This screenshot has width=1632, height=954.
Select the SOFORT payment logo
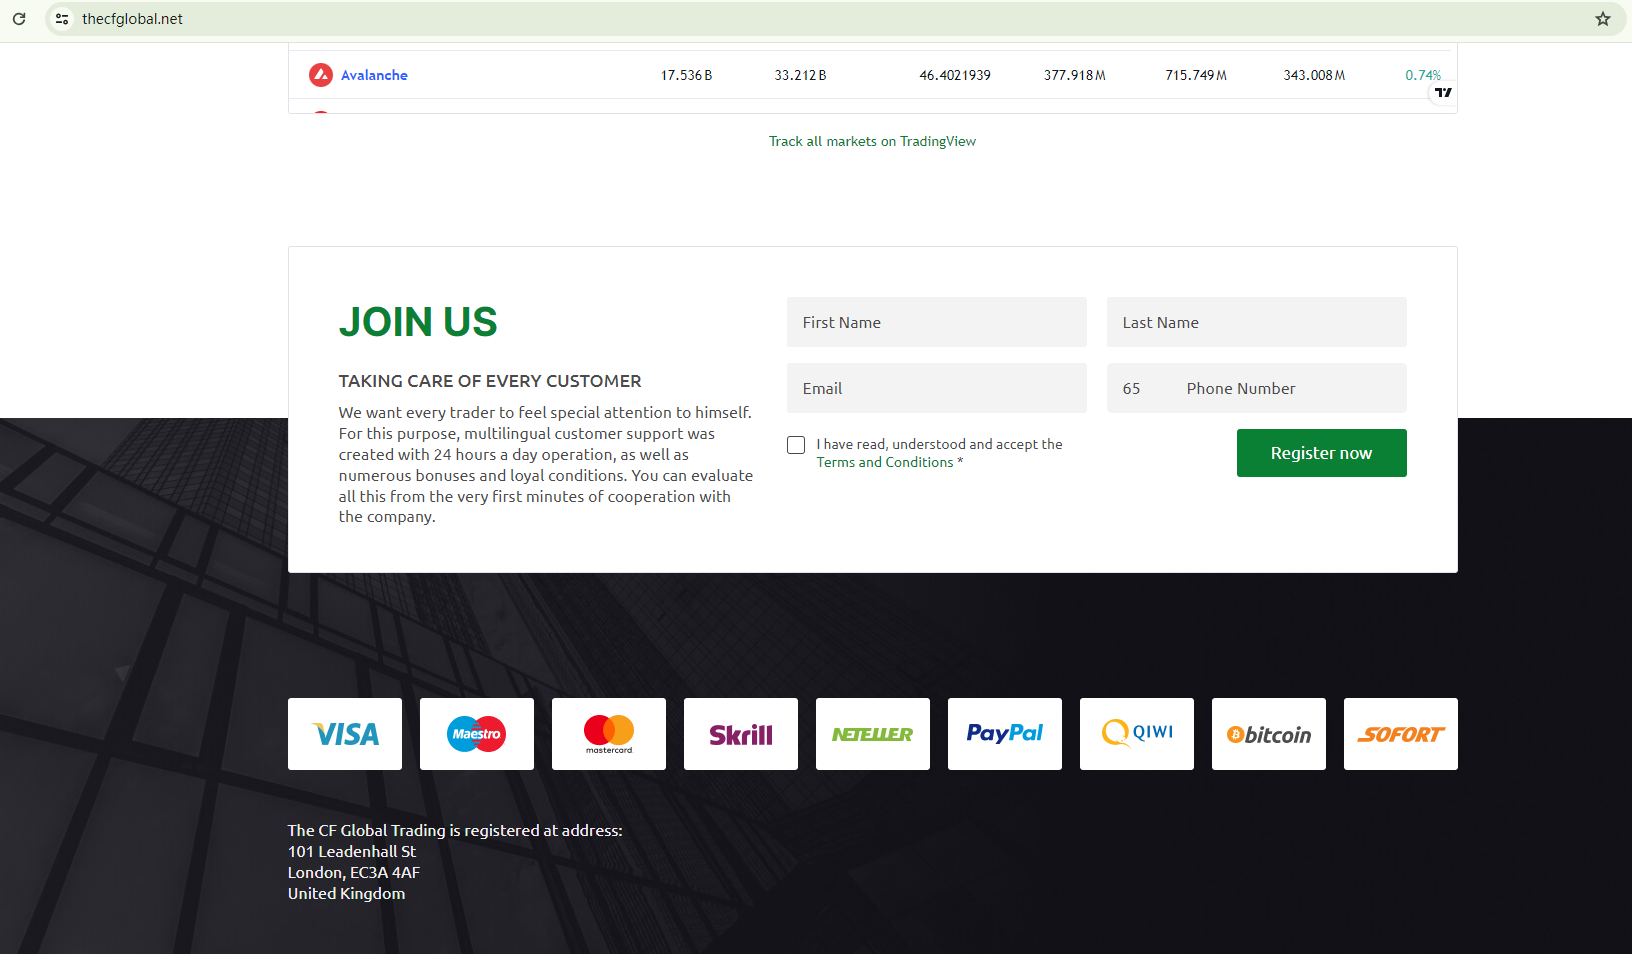click(x=1401, y=734)
